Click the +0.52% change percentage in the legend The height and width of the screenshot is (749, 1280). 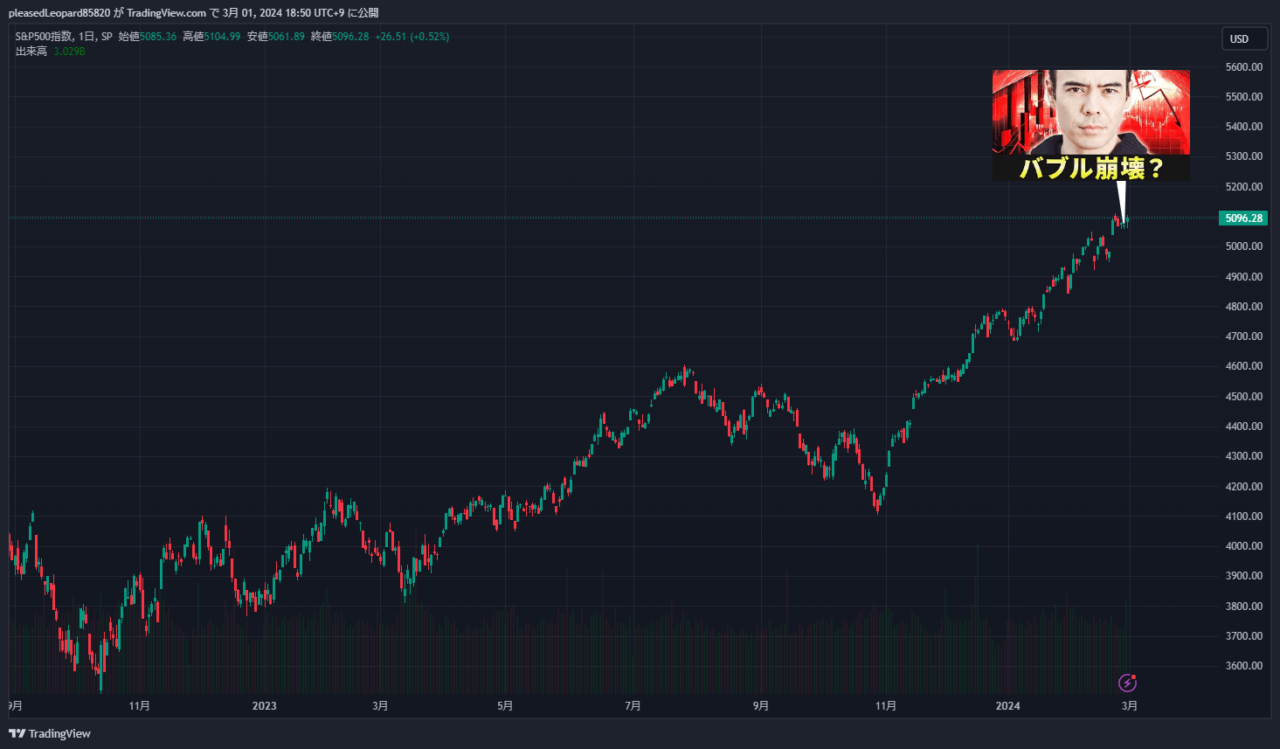point(430,35)
